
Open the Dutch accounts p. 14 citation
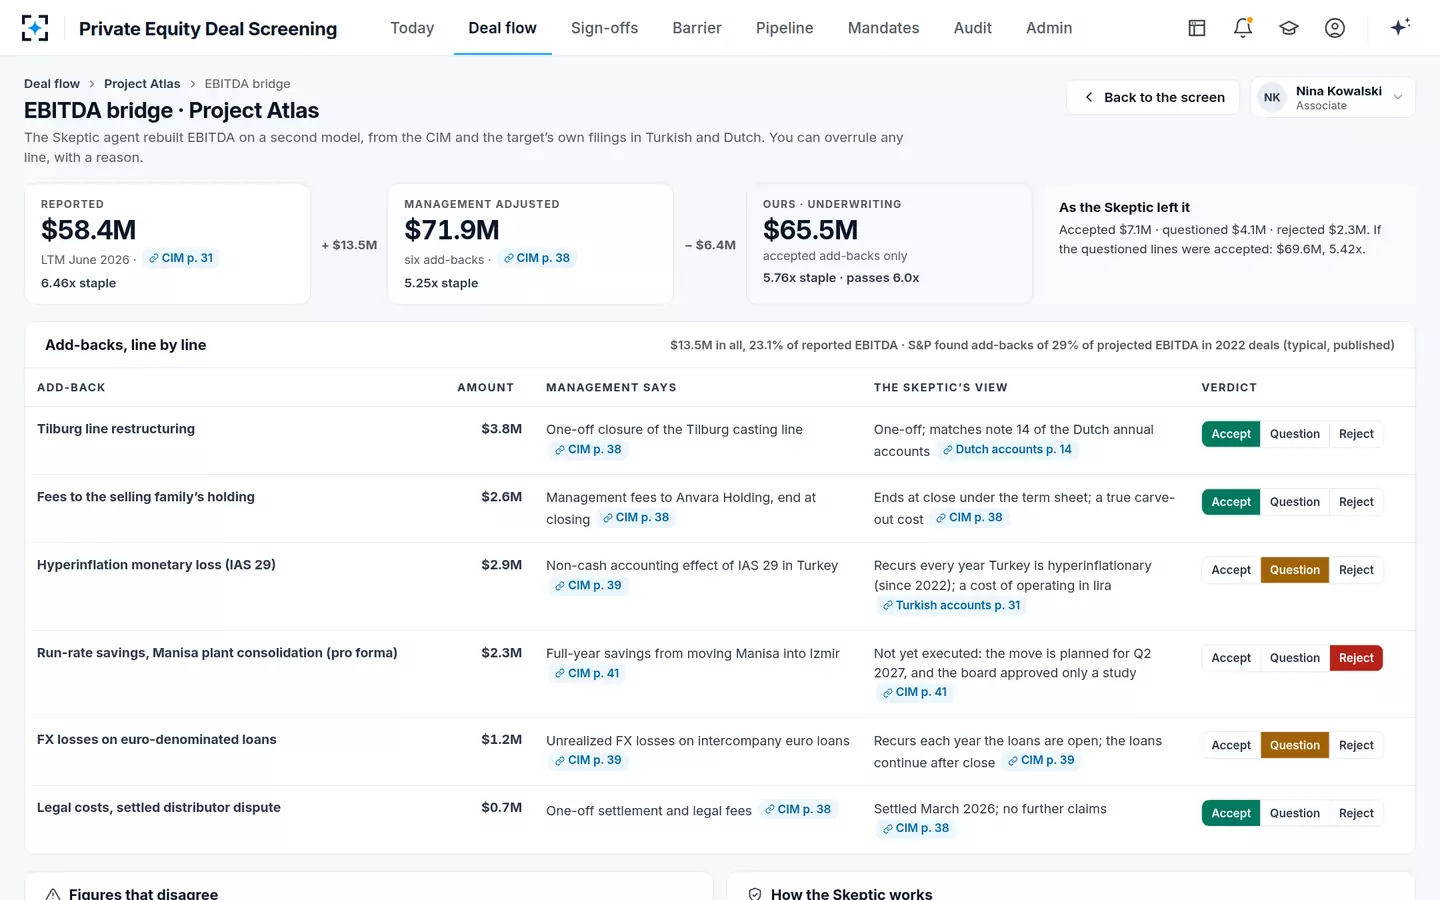pyautogui.click(x=1007, y=450)
